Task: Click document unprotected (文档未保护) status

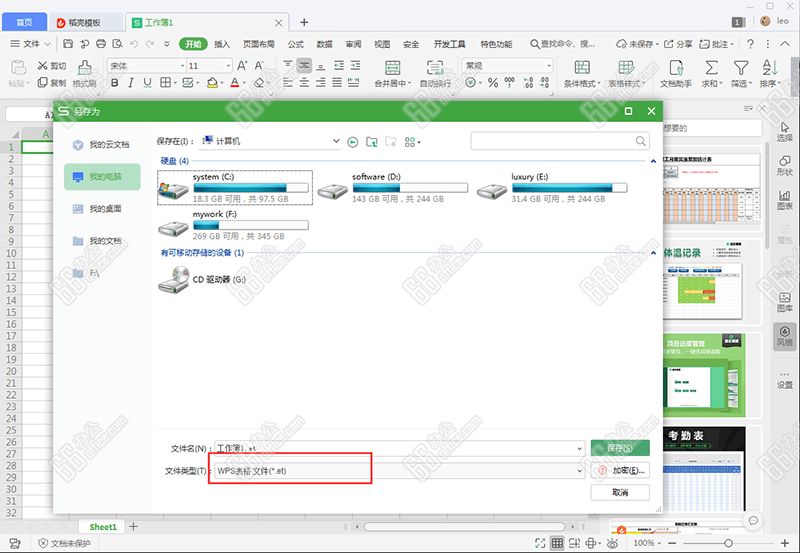Action: click(65, 543)
